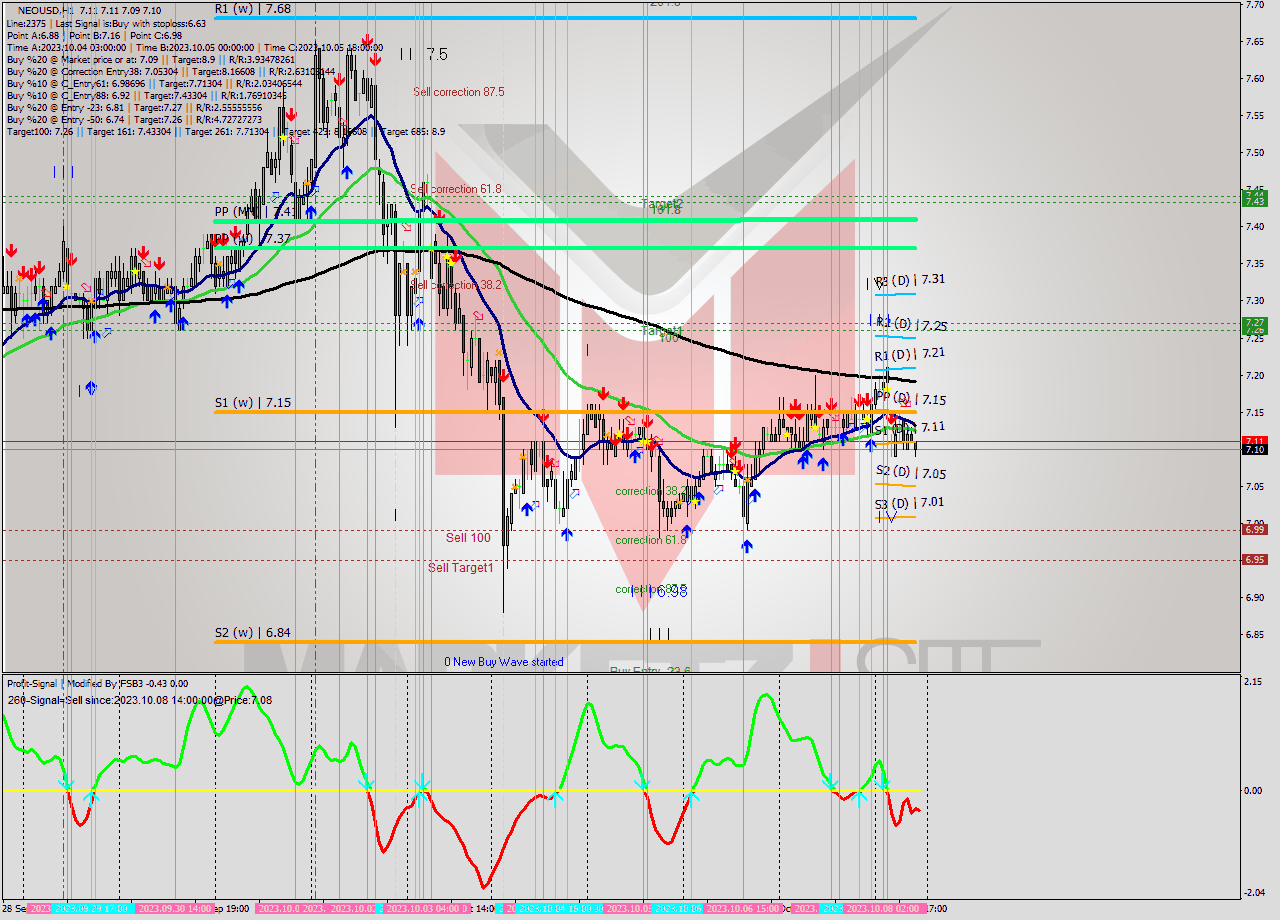Click the 6.85 value on price axis
Screen dimensions: 1280x920
1255,634
